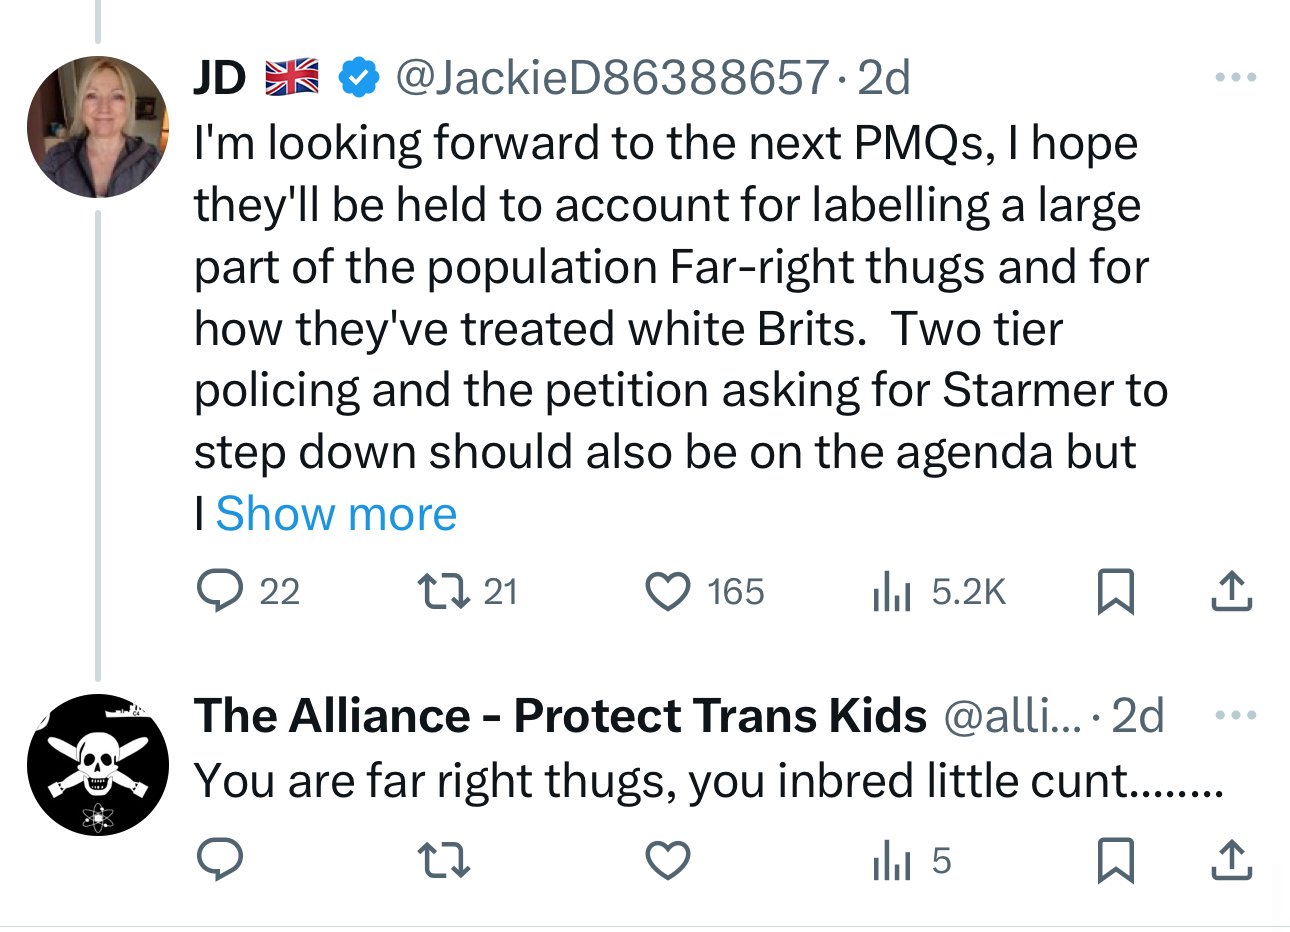Open JD's profile picture

pos(98,127)
